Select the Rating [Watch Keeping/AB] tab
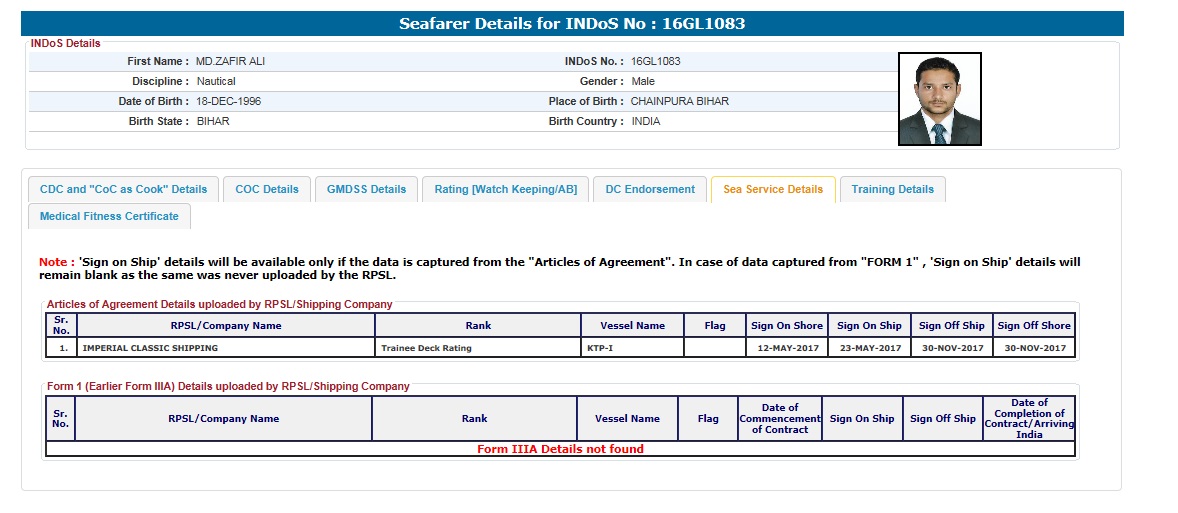Image resolution: width=1178 pixels, height=513 pixels. (505, 189)
